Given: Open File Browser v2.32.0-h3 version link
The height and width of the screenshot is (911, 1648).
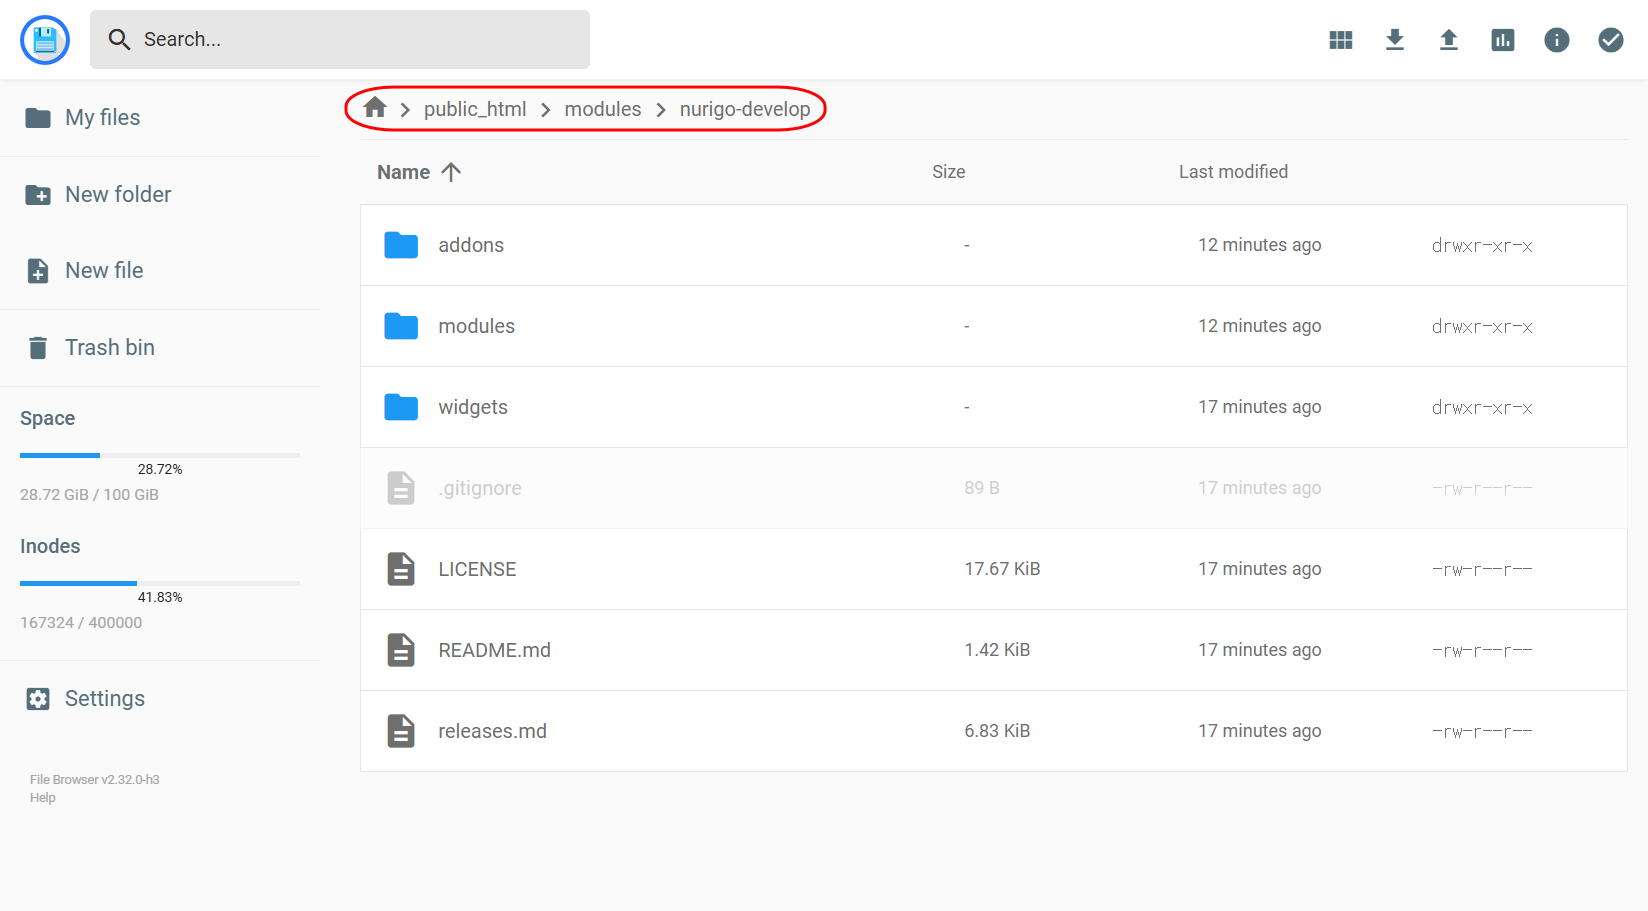Looking at the screenshot, I should pyautogui.click(x=95, y=780).
